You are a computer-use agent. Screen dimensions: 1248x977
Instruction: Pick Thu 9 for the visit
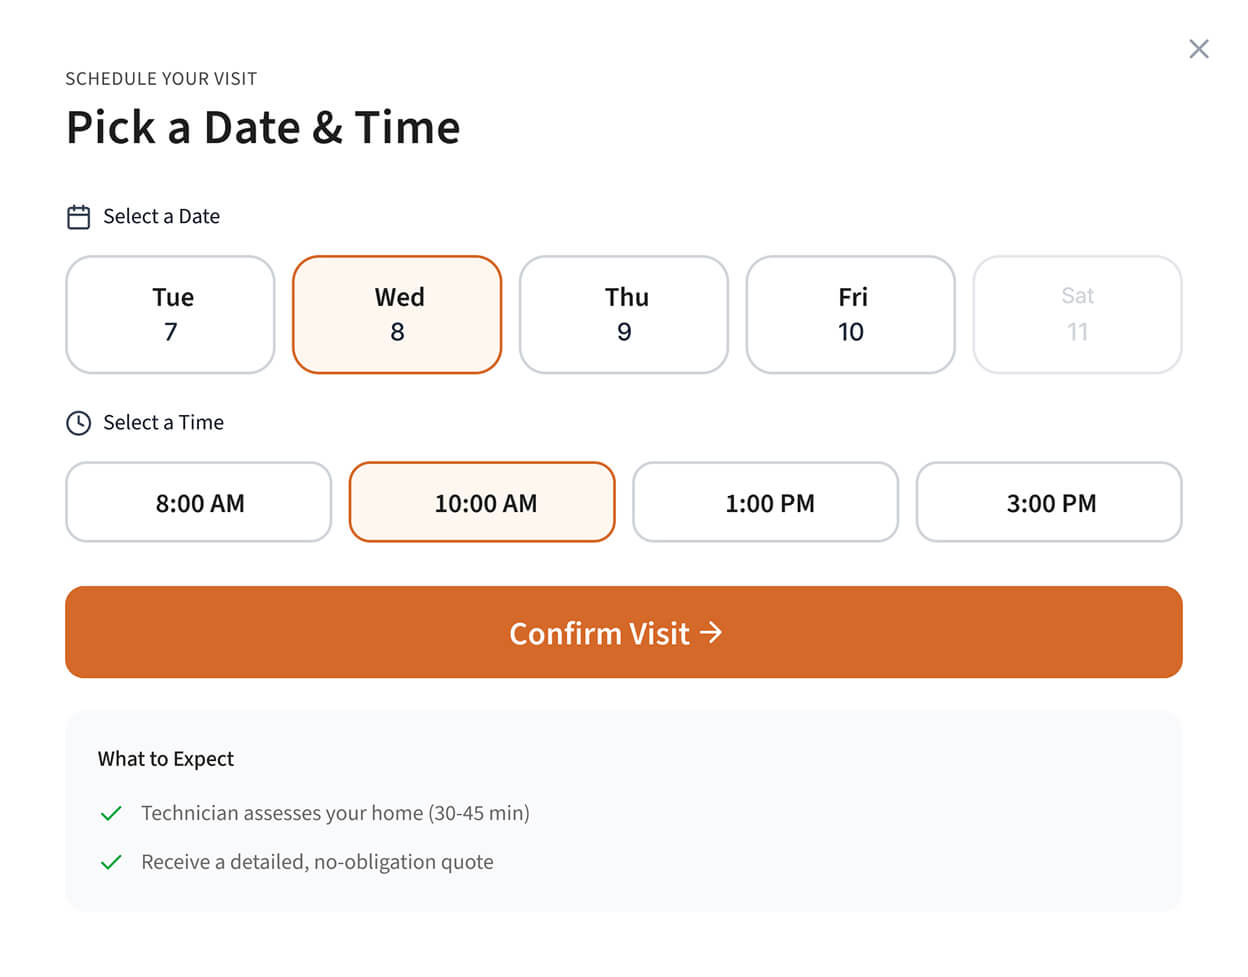[x=624, y=314]
